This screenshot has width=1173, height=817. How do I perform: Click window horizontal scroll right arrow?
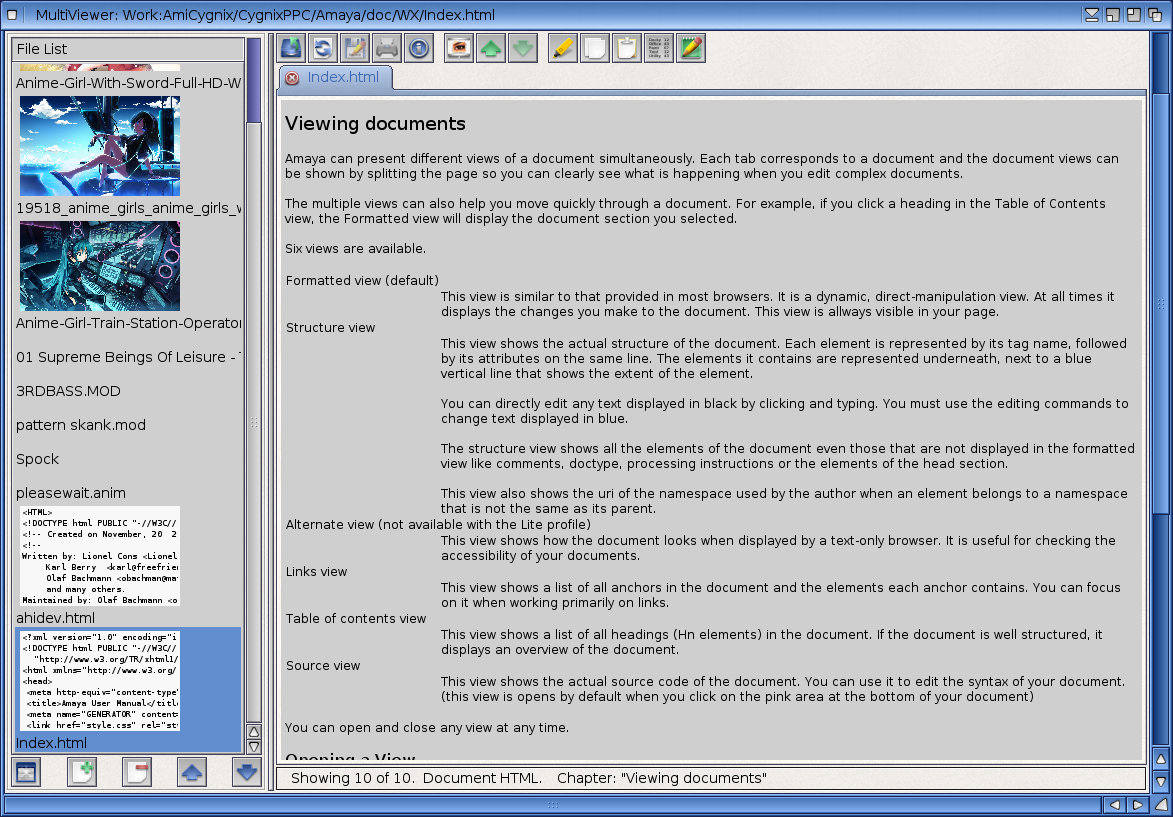click(1137, 805)
